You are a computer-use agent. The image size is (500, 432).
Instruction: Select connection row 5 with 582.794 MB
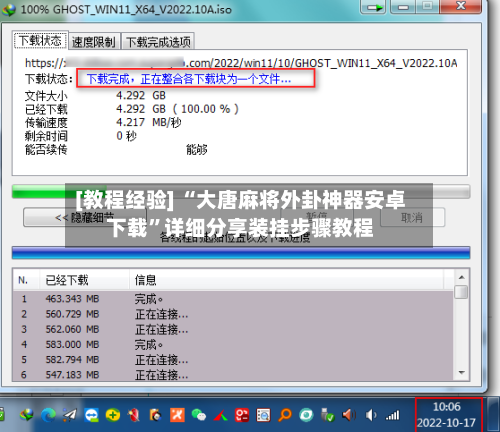click(233, 360)
